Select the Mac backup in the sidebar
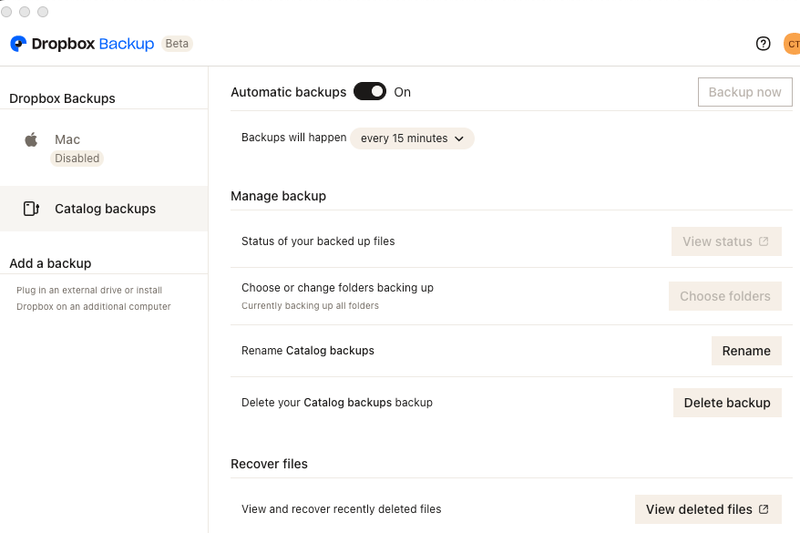 [67, 140]
